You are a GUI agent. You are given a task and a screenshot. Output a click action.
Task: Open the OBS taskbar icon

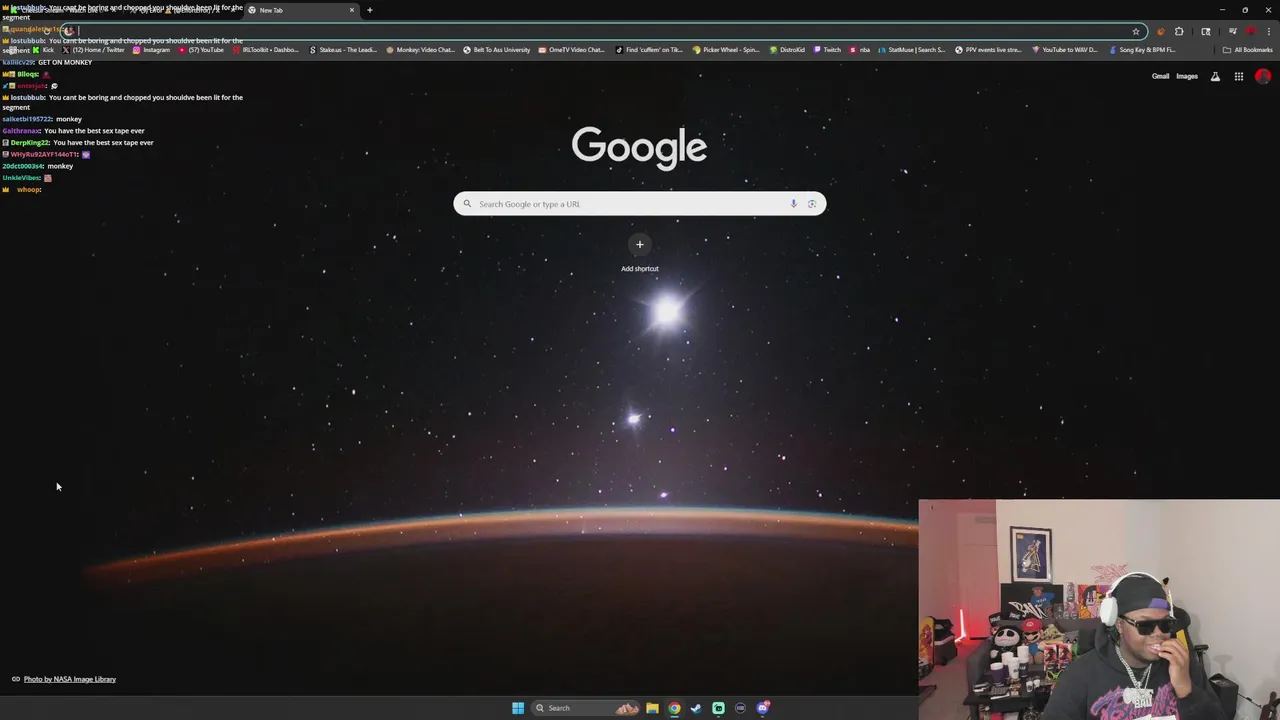coord(740,708)
